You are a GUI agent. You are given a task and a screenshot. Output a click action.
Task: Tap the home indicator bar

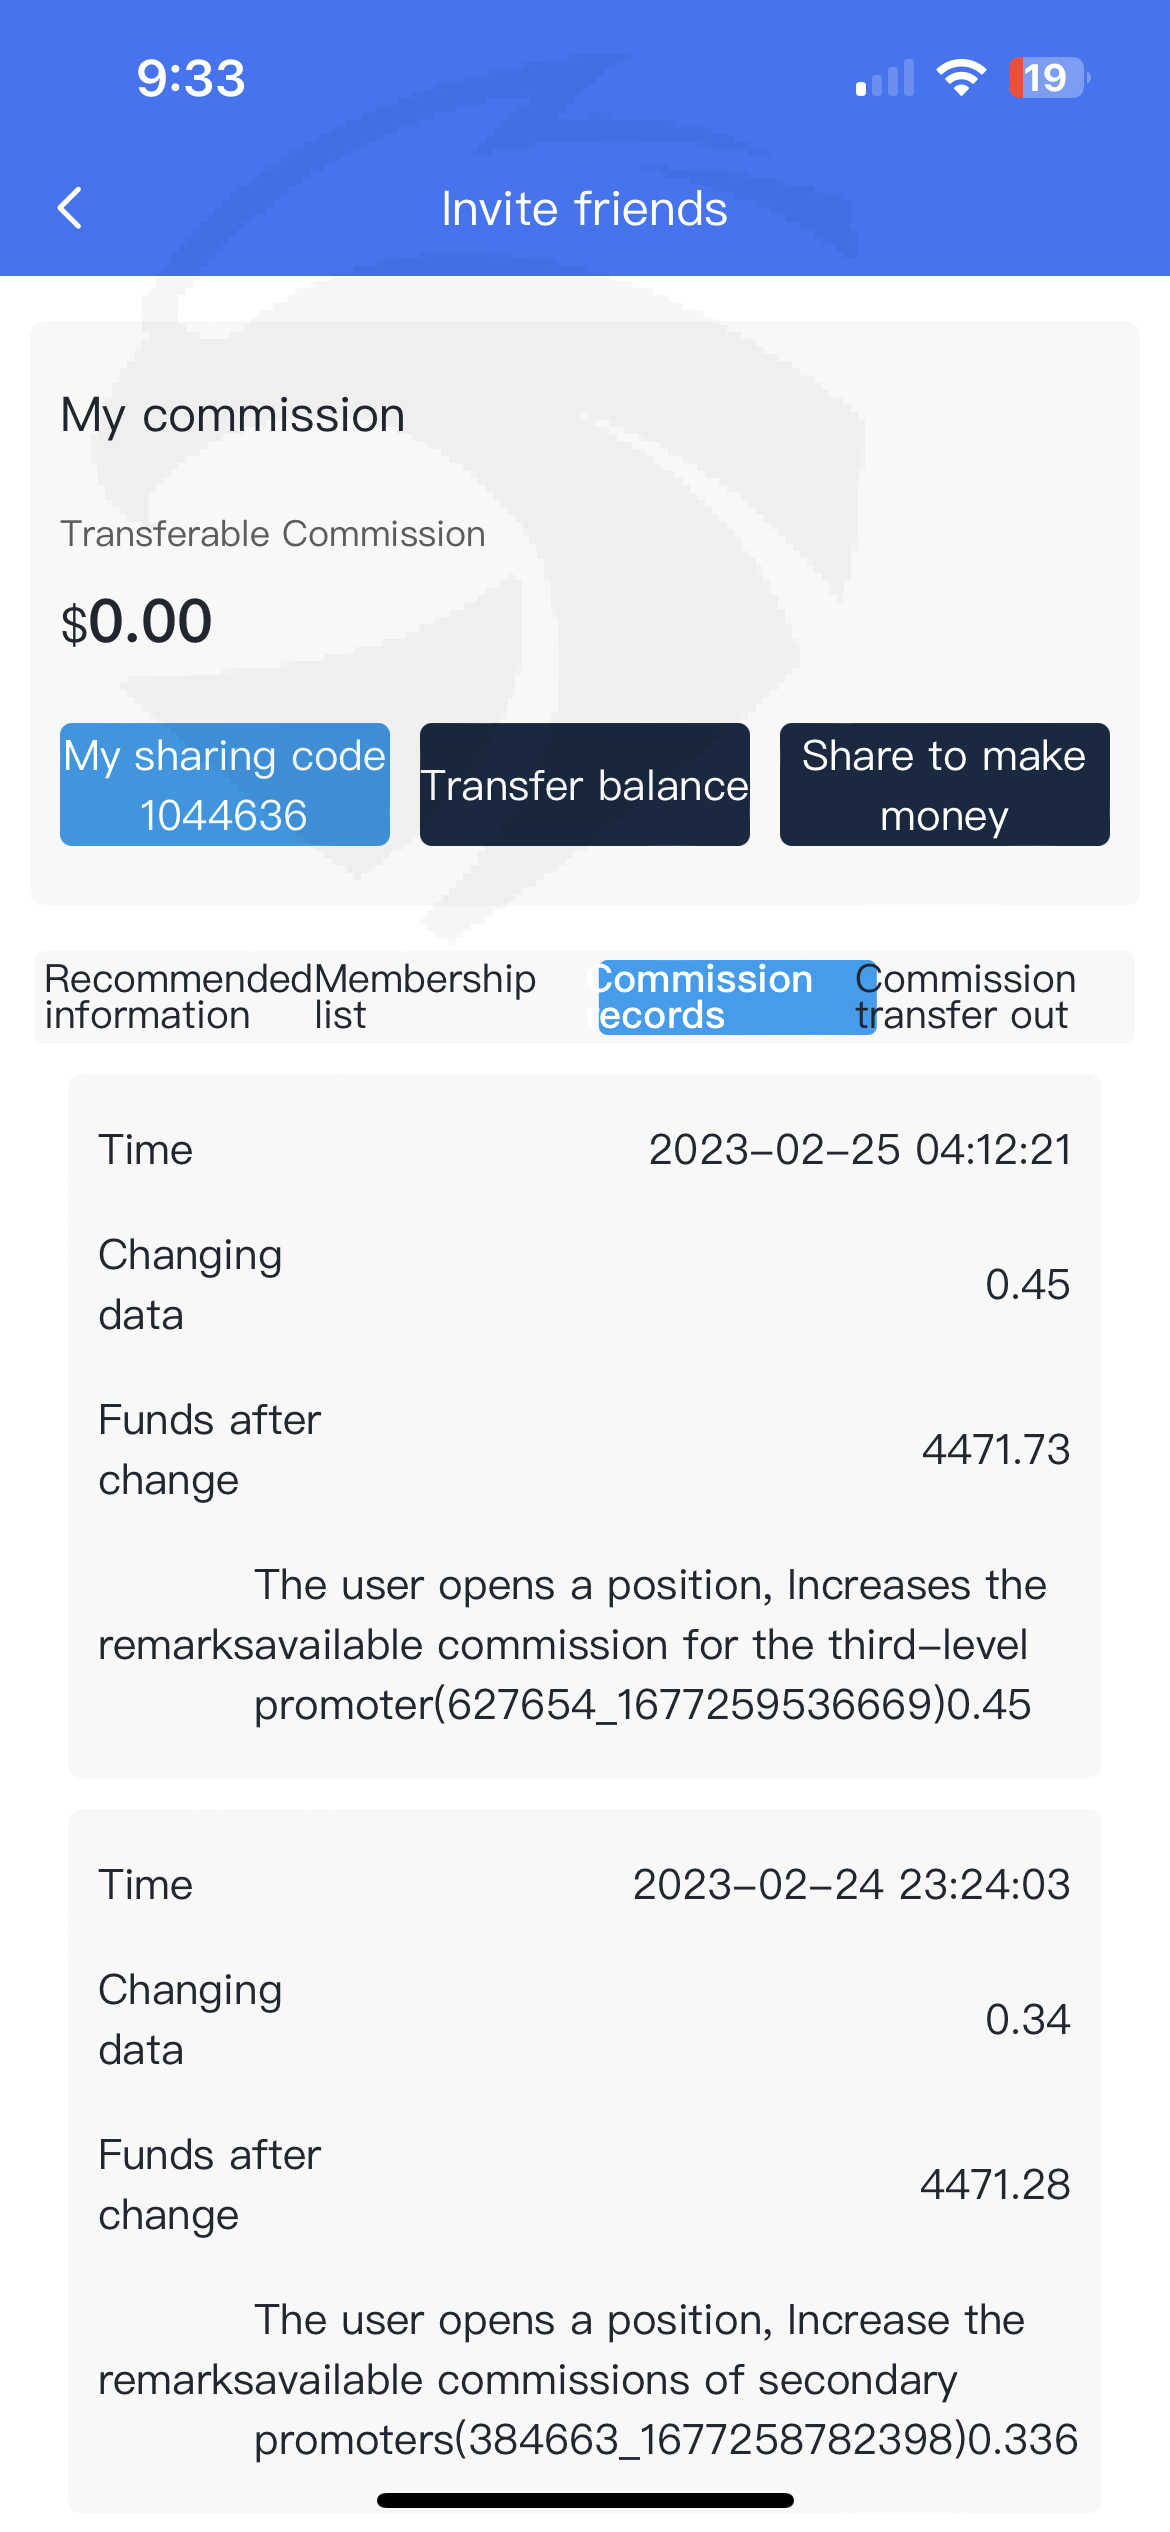click(585, 2501)
